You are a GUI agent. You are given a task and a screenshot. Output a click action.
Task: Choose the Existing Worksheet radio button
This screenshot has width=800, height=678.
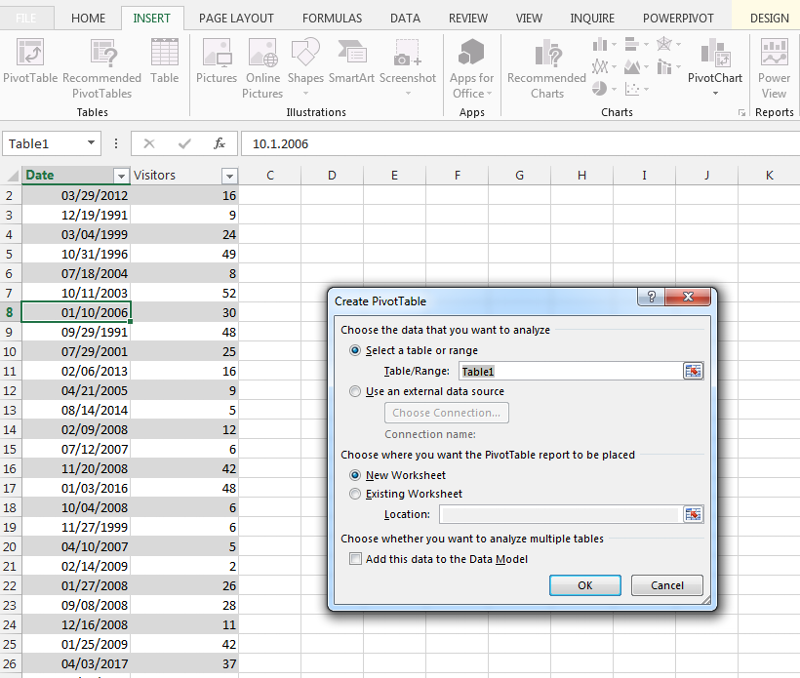pos(355,494)
